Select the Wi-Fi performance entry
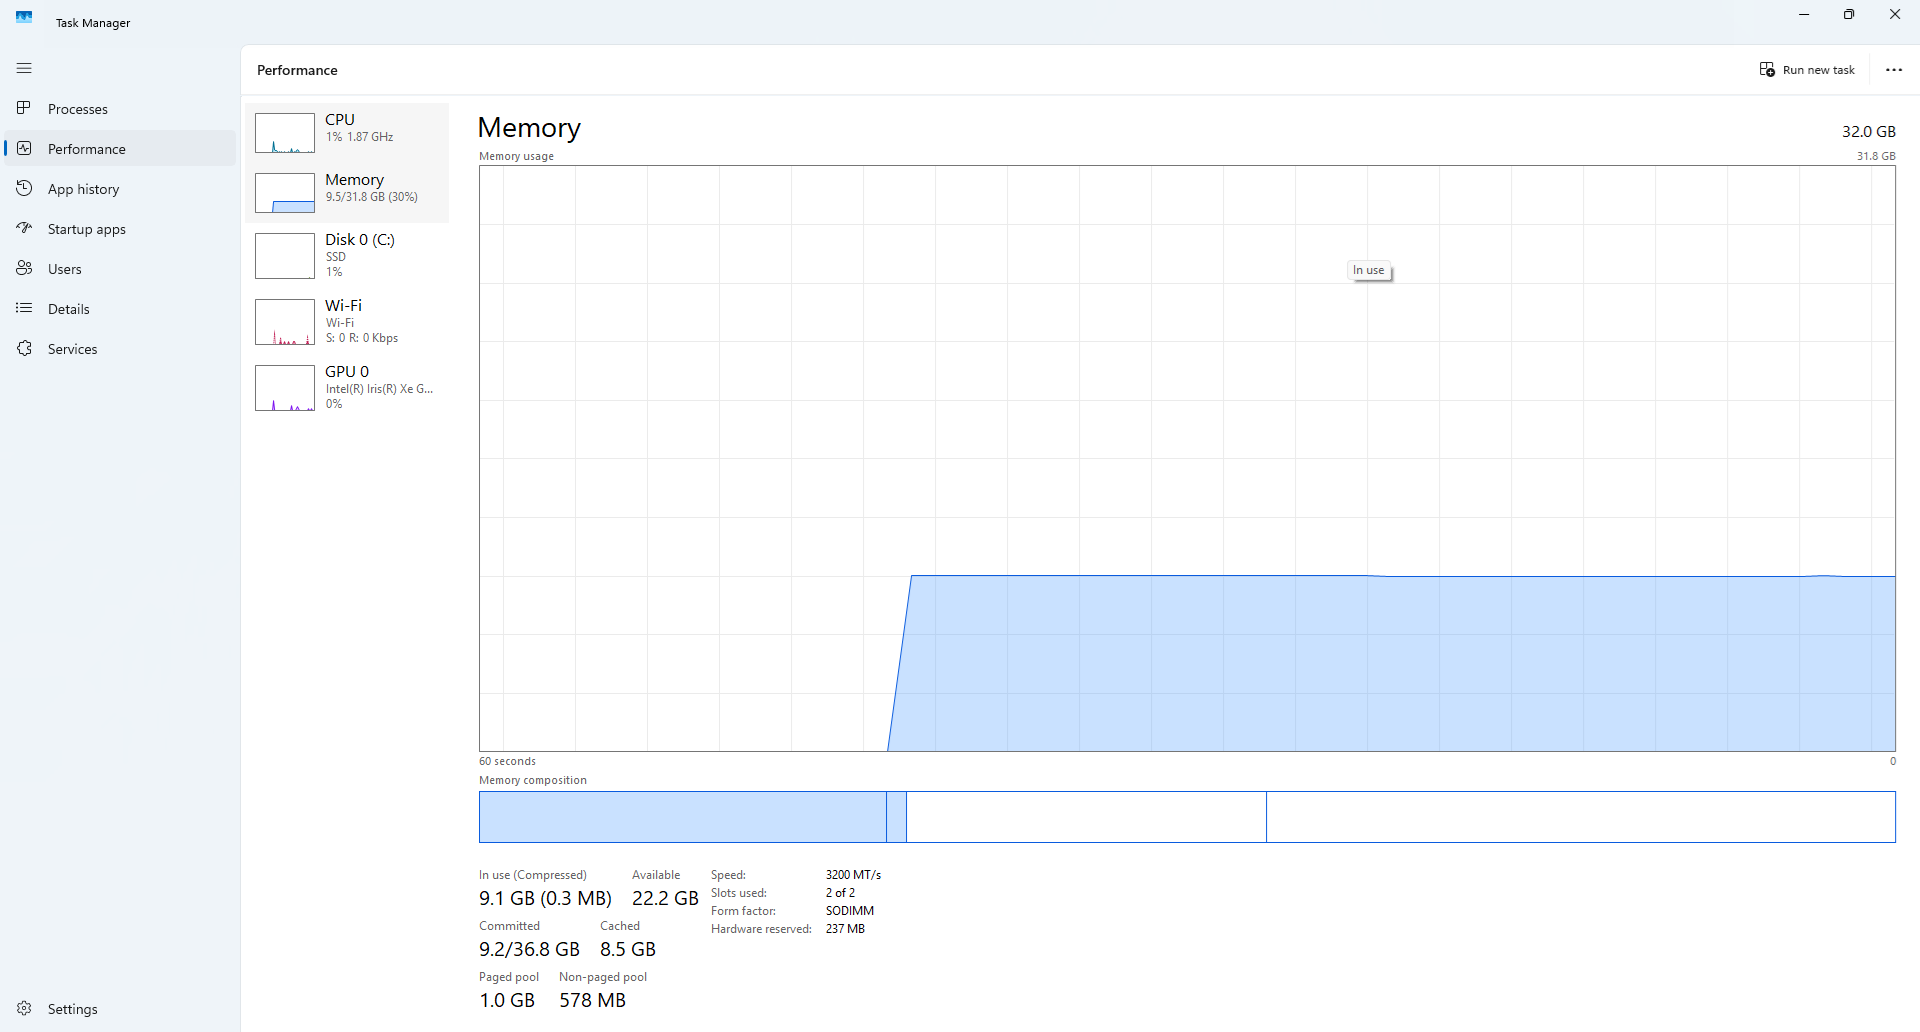 (347, 321)
